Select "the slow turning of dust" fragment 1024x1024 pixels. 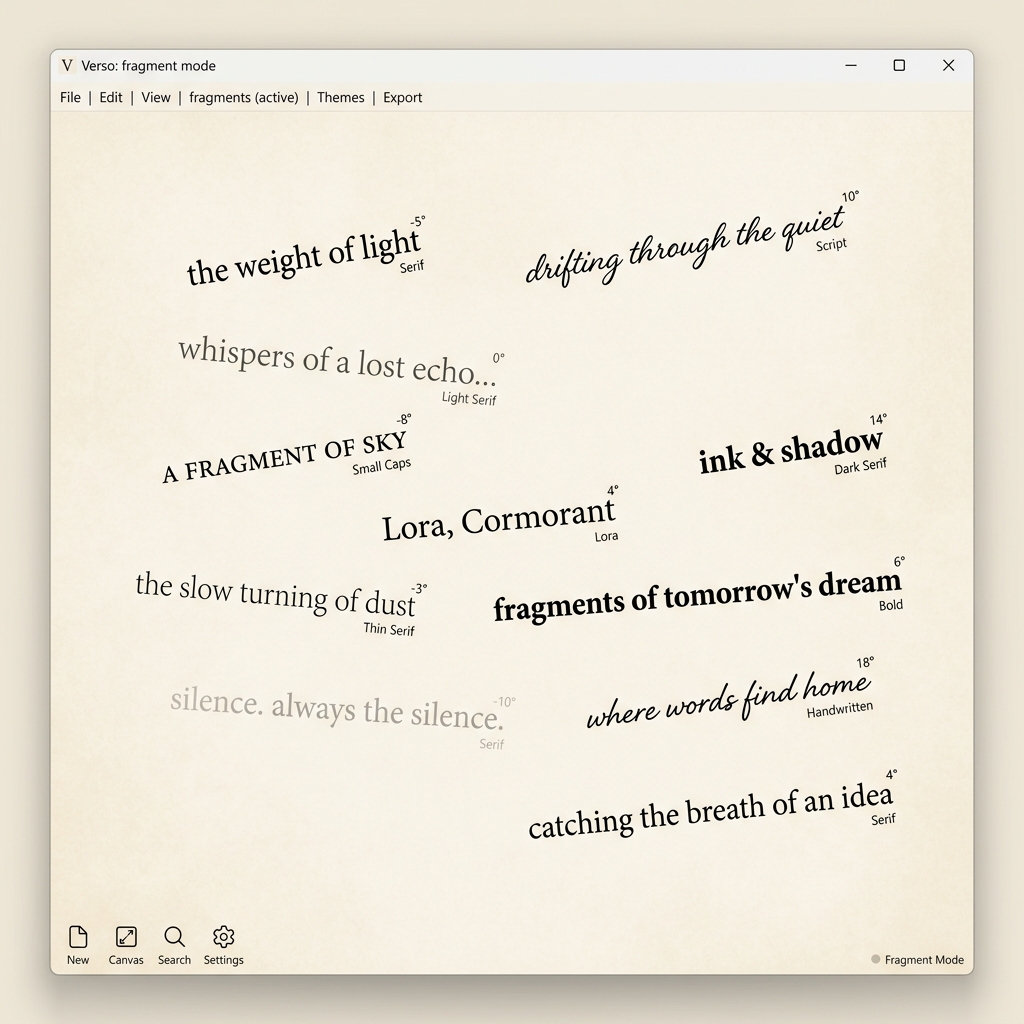coord(275,594)
